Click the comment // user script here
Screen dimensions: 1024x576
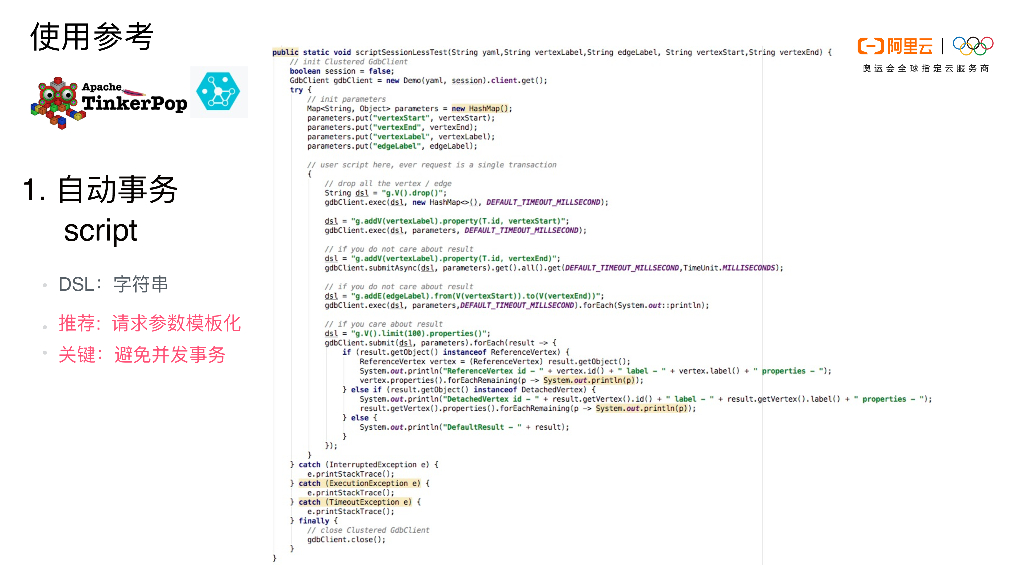pyautogui.click(x=432, y=165)
